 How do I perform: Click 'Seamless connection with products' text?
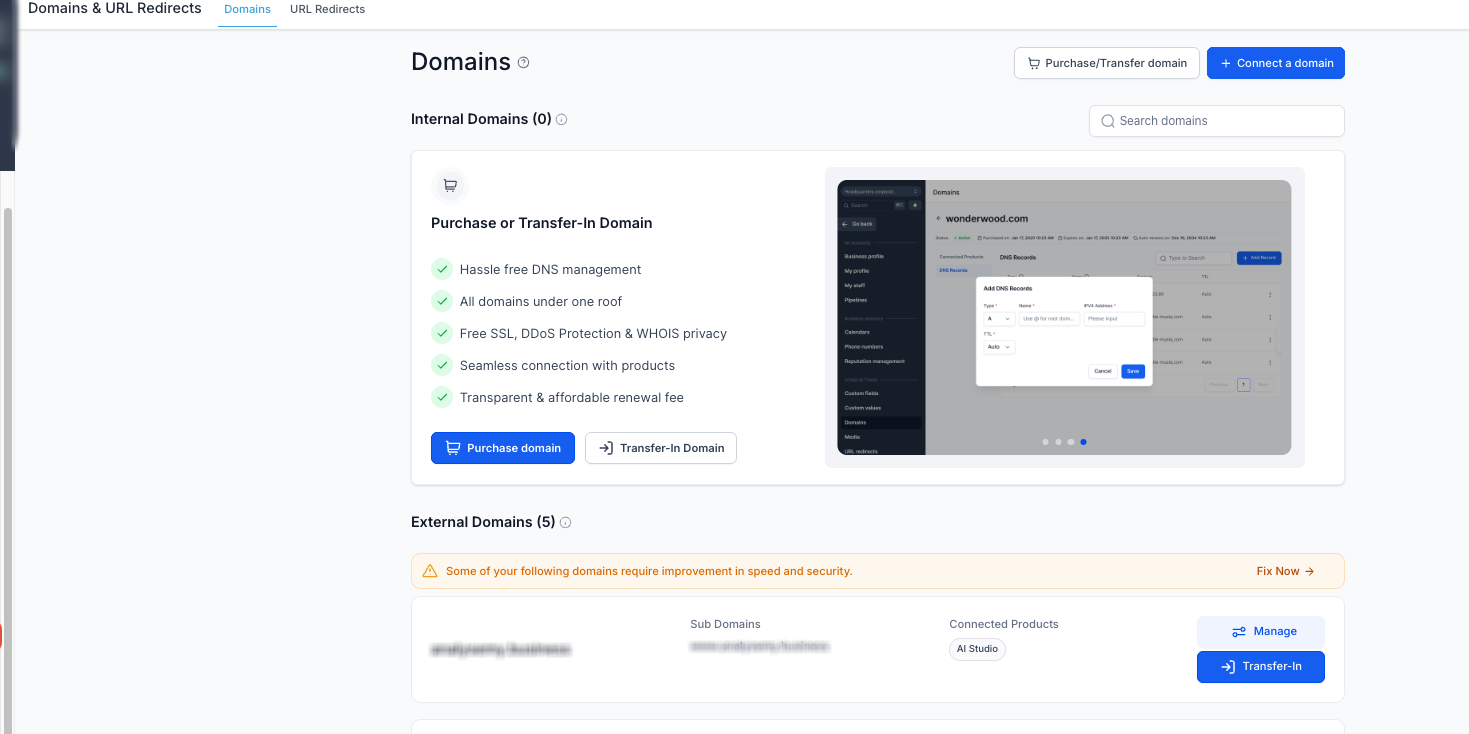click(567, 365)
